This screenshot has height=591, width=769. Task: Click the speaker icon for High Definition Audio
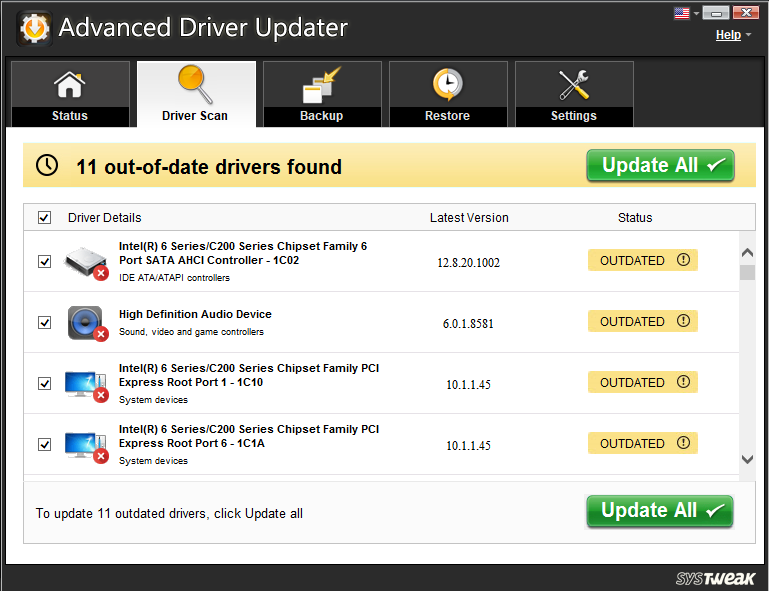[87, 323]
